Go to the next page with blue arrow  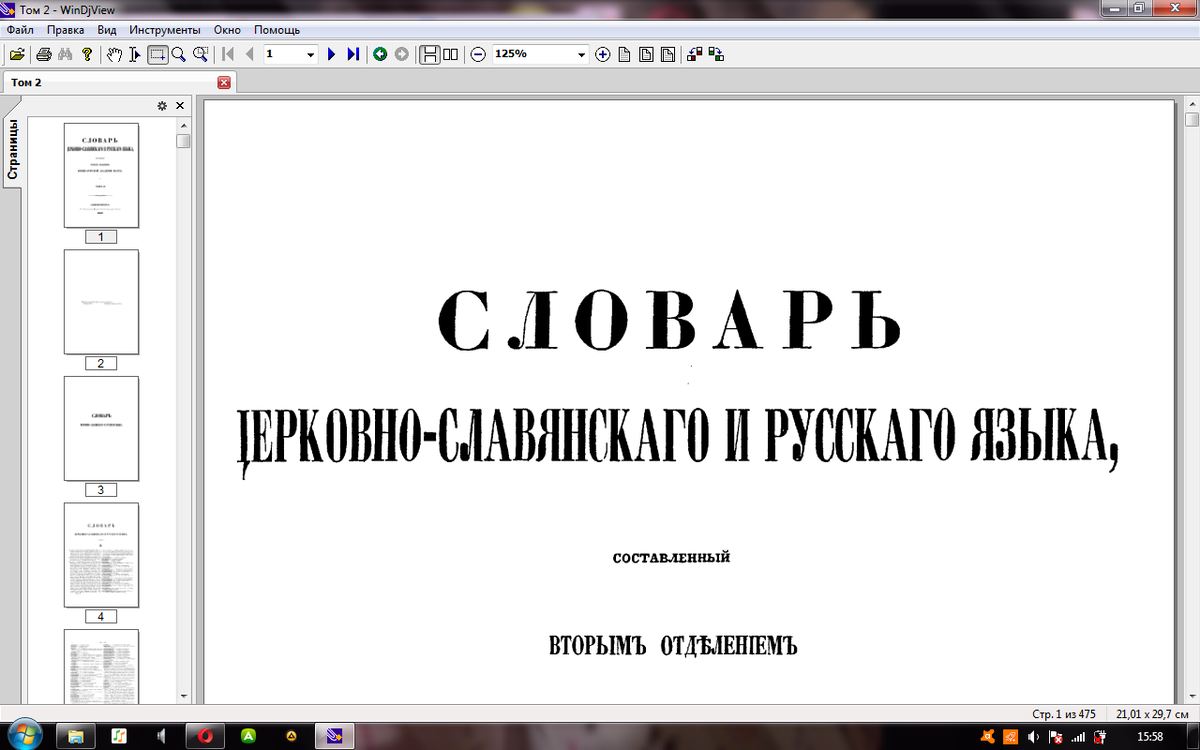[x=331, y=54]
